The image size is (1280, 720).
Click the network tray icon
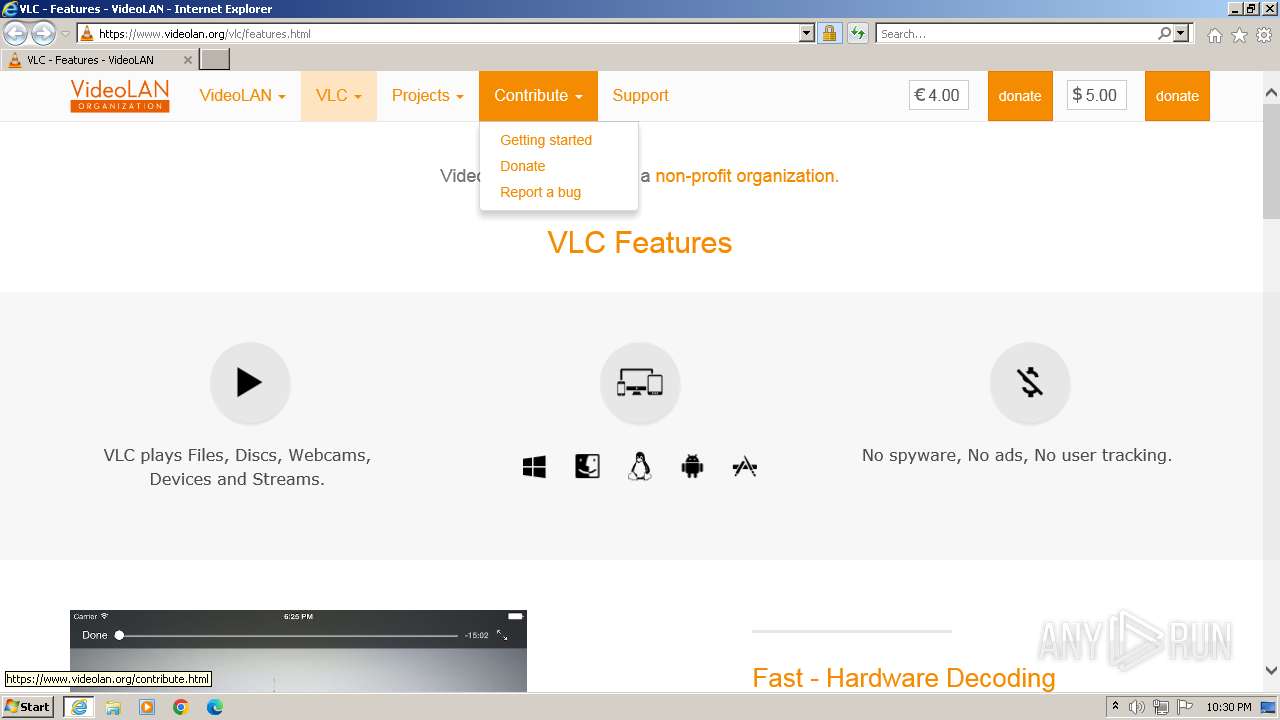[x=1161, y=707]
